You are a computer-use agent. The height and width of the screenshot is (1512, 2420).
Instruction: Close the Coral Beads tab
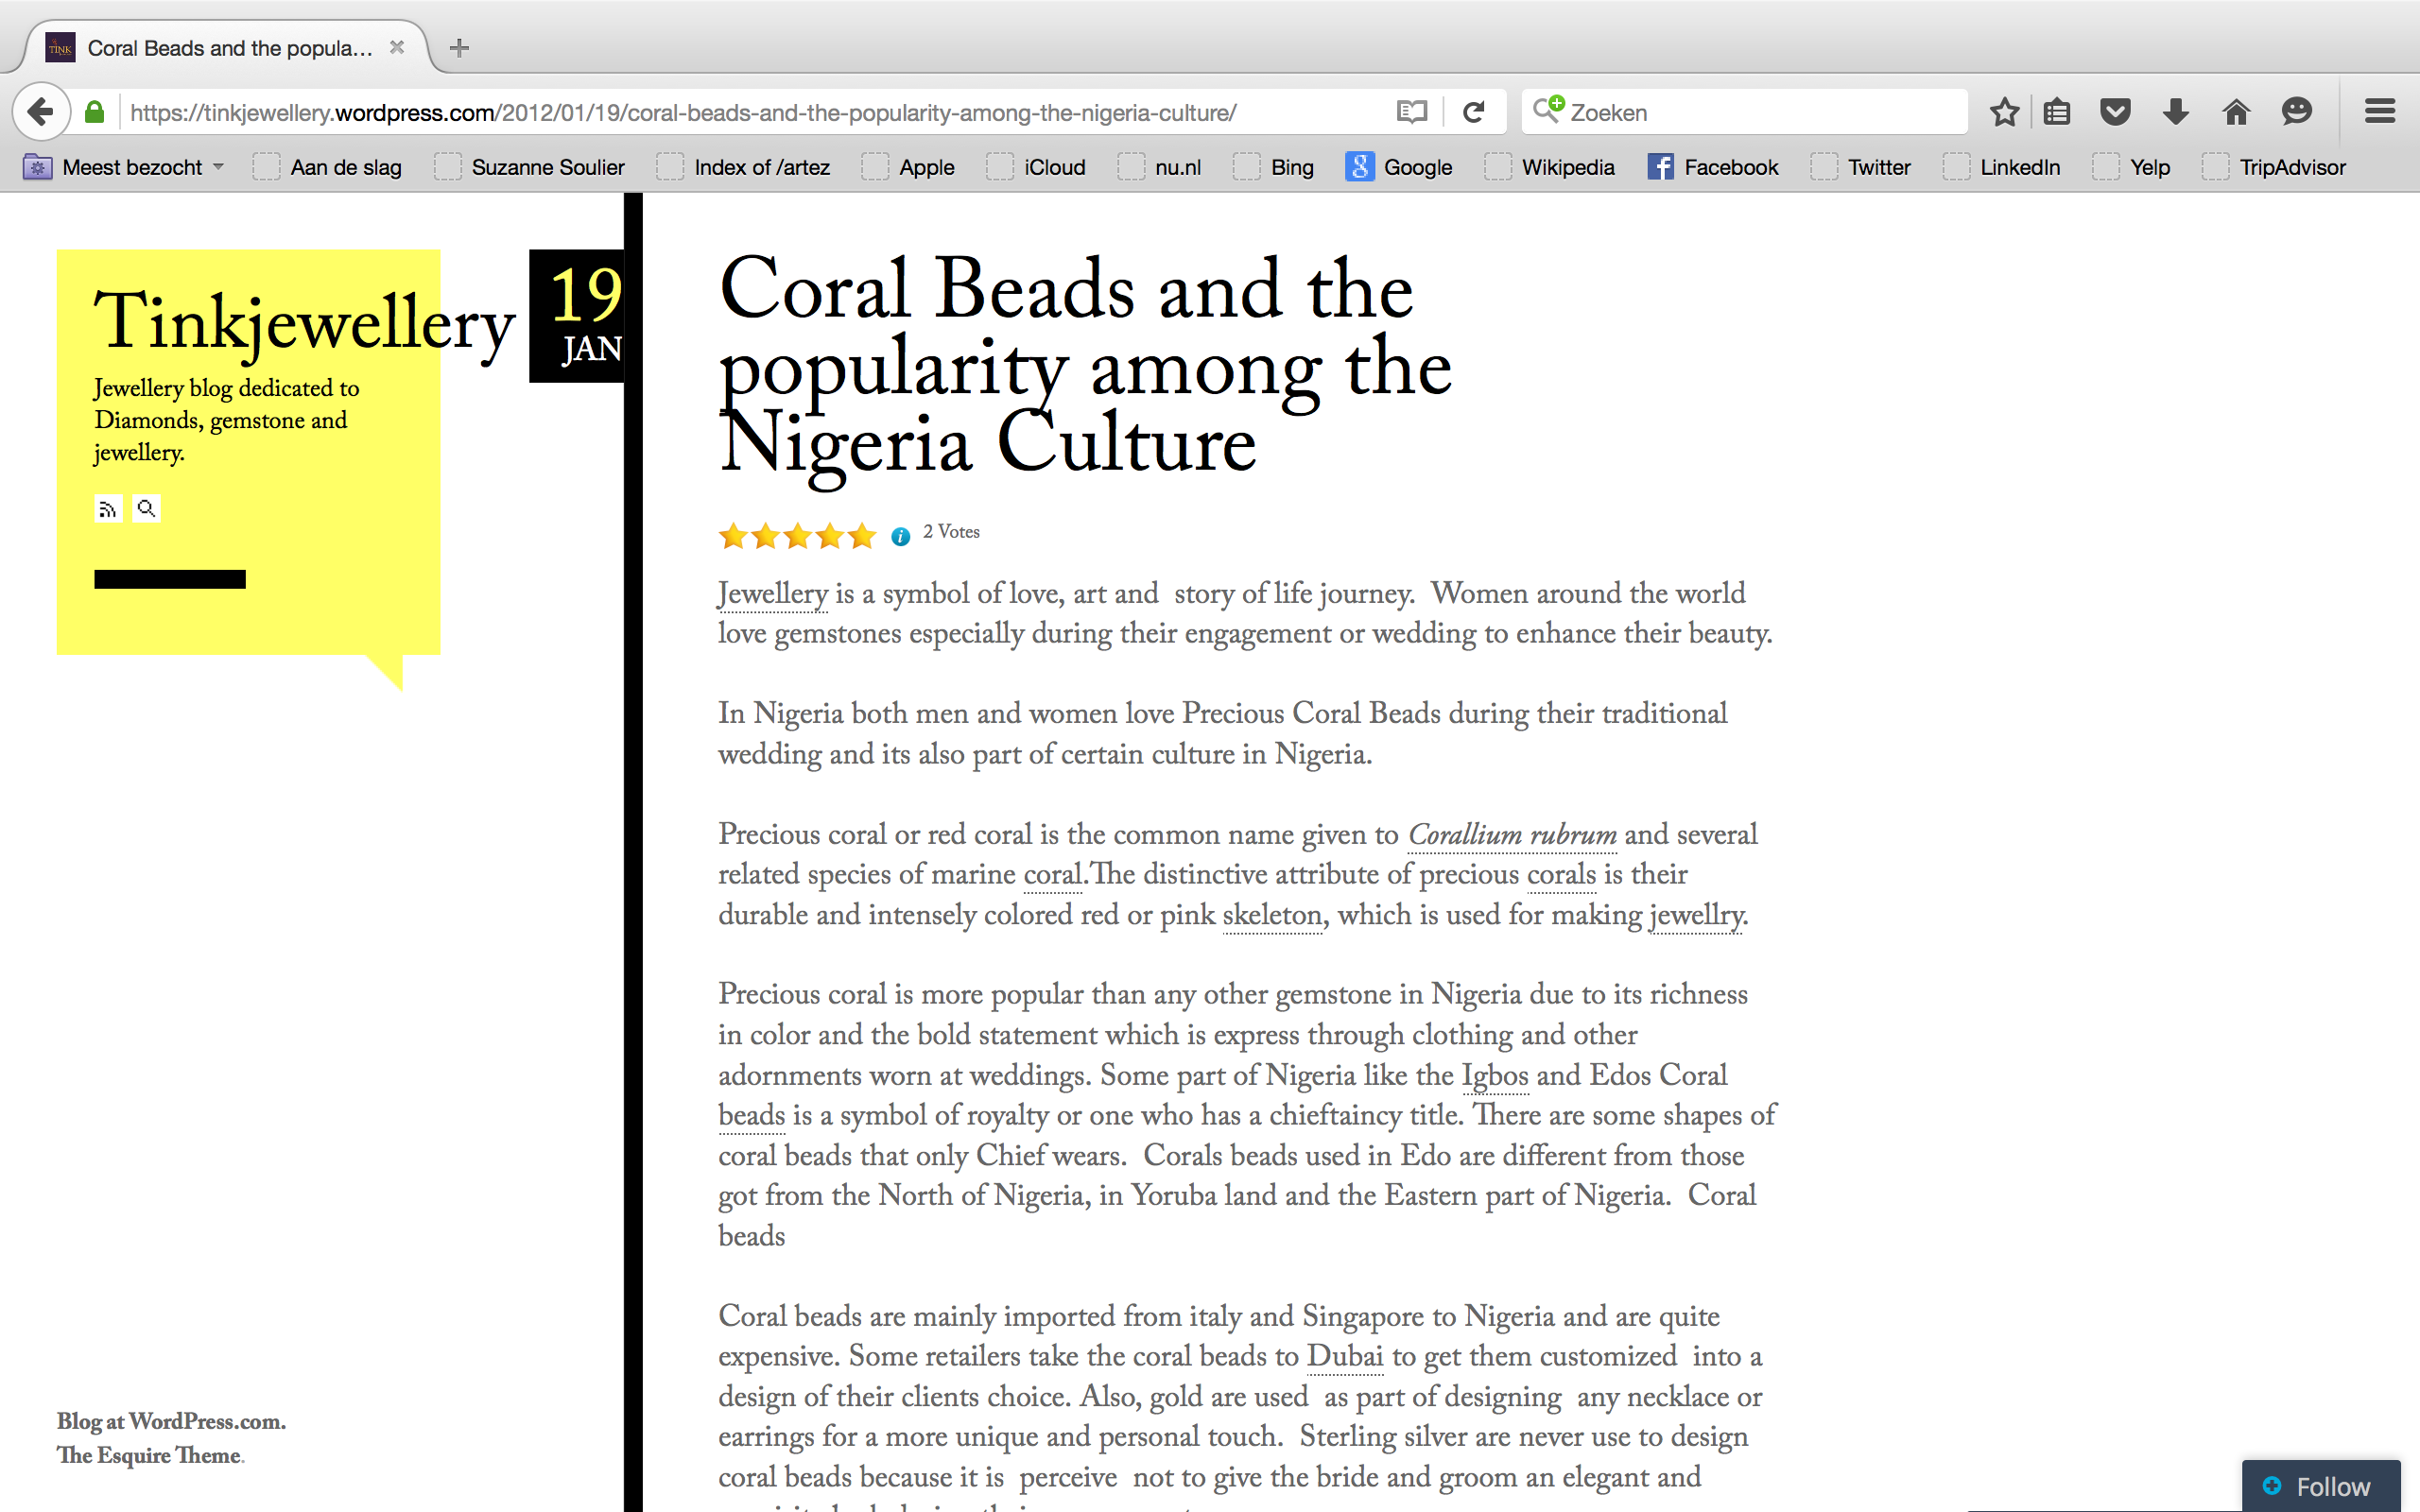point(397,47)
